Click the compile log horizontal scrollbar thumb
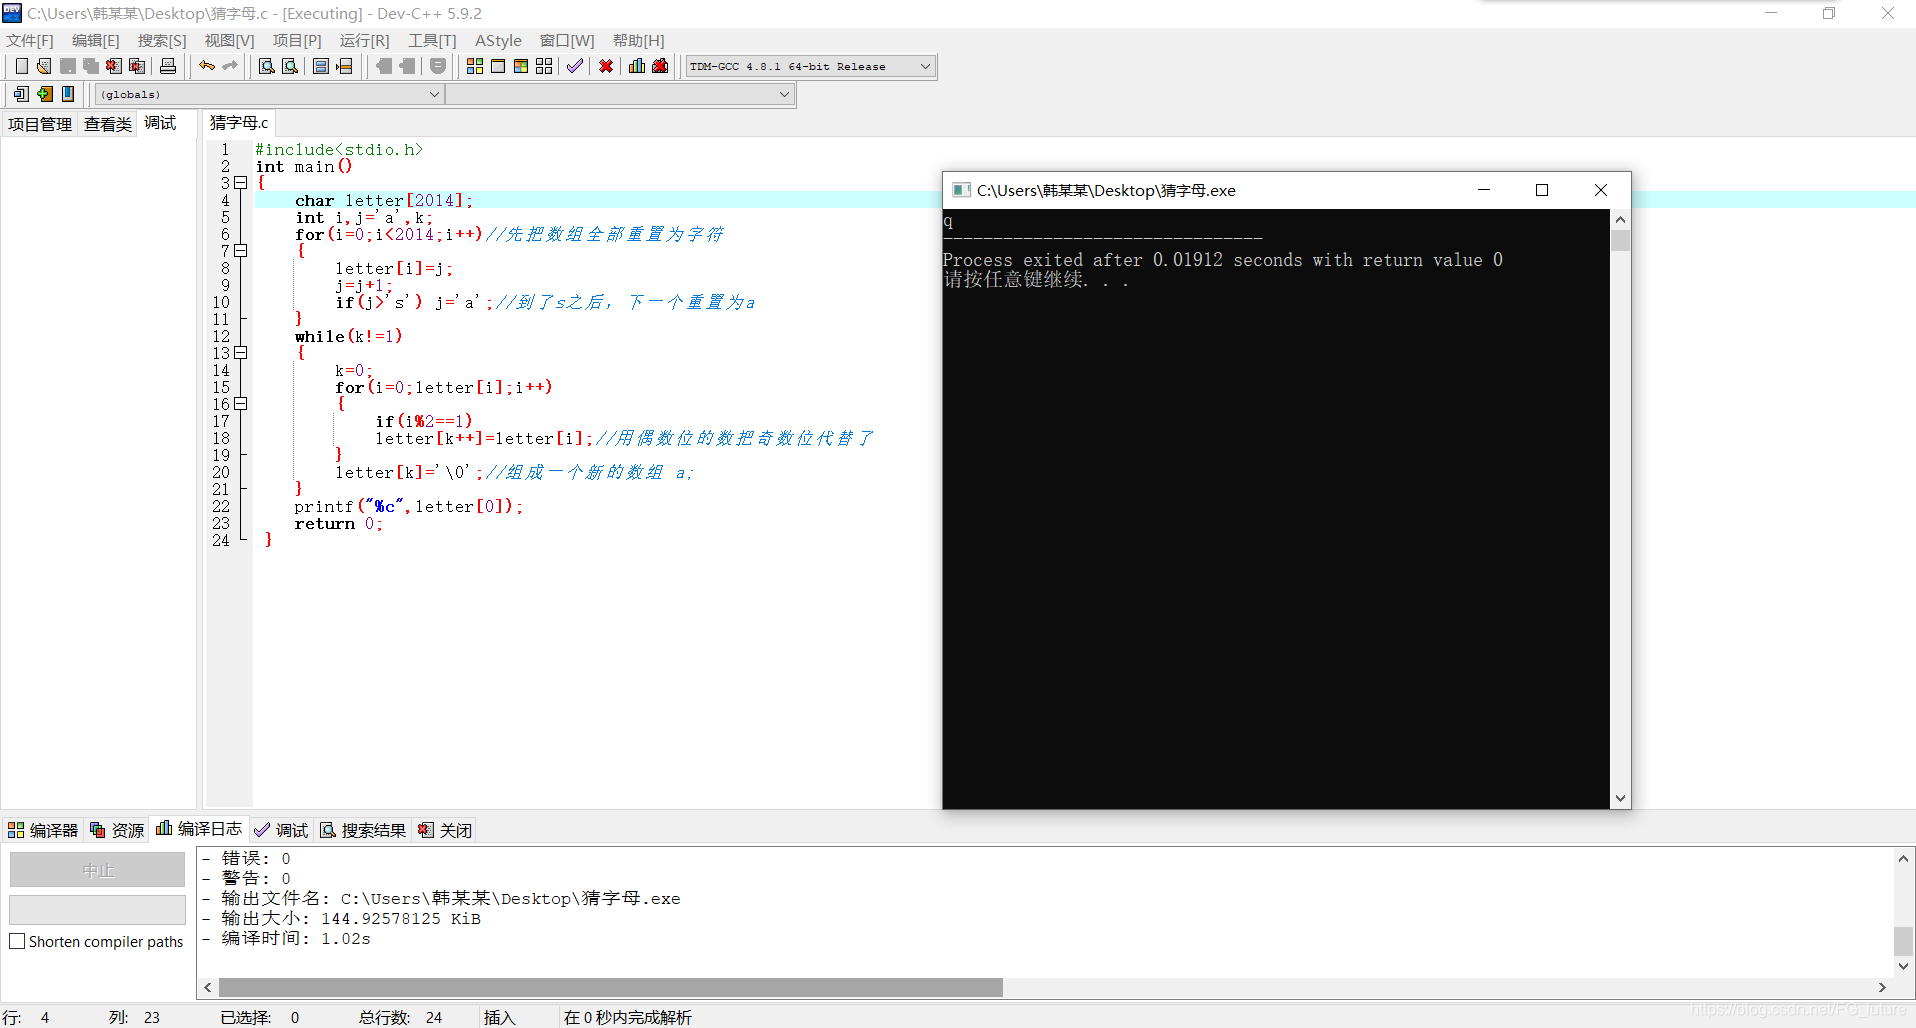Screen dimensions: 1916x1028 tap(610, 987)
